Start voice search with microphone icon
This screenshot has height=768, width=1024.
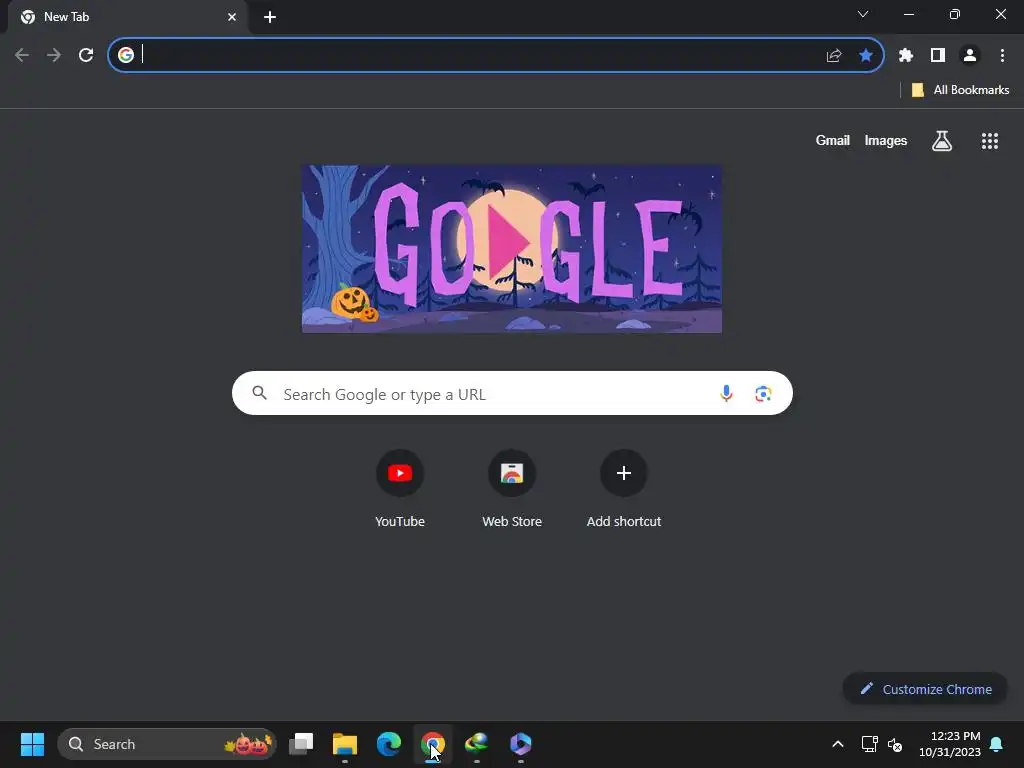(x=726, y=393)
